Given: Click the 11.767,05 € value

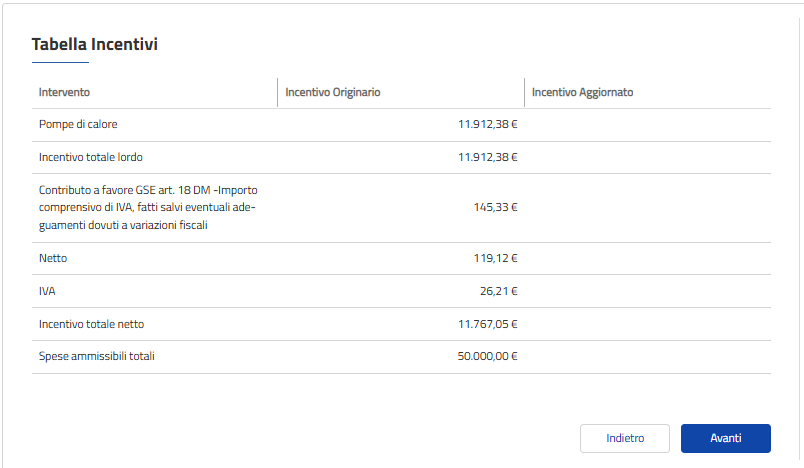Looking at the screenshot, I should click(488, 324).
